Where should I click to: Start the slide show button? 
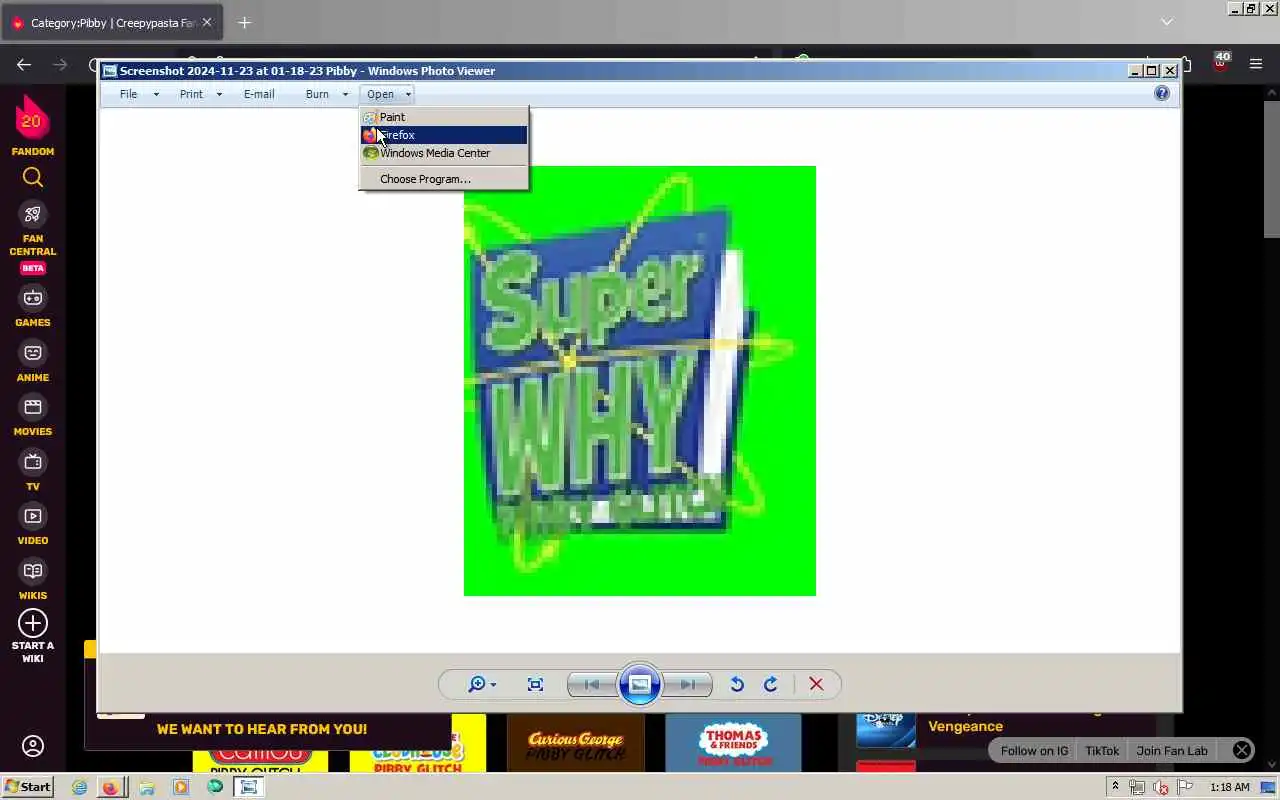(640, 685)
